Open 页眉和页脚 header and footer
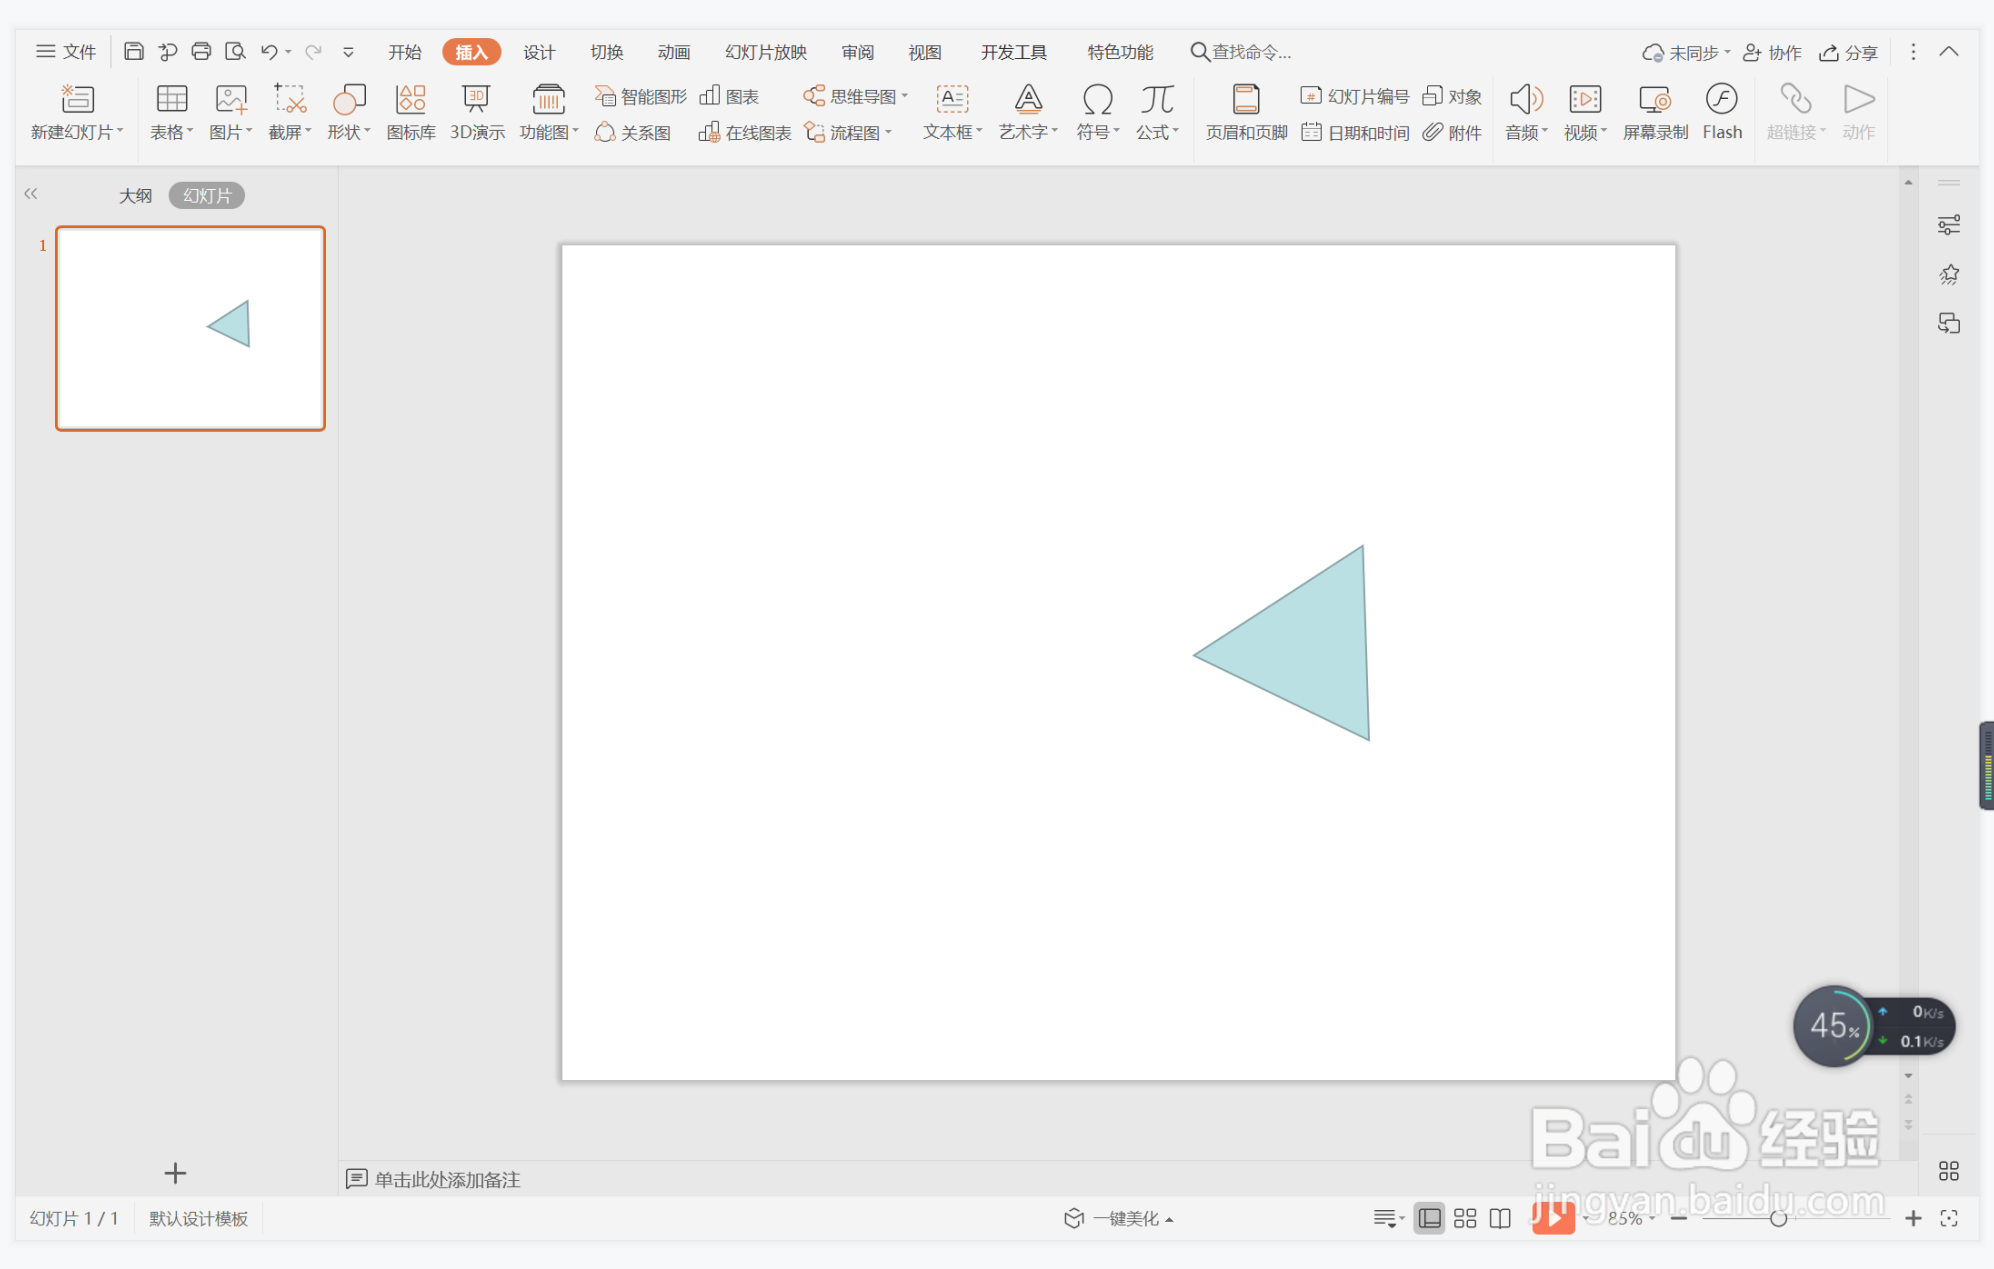The height and width of the screenshot is (1269, 1994). coord(1245,111)
